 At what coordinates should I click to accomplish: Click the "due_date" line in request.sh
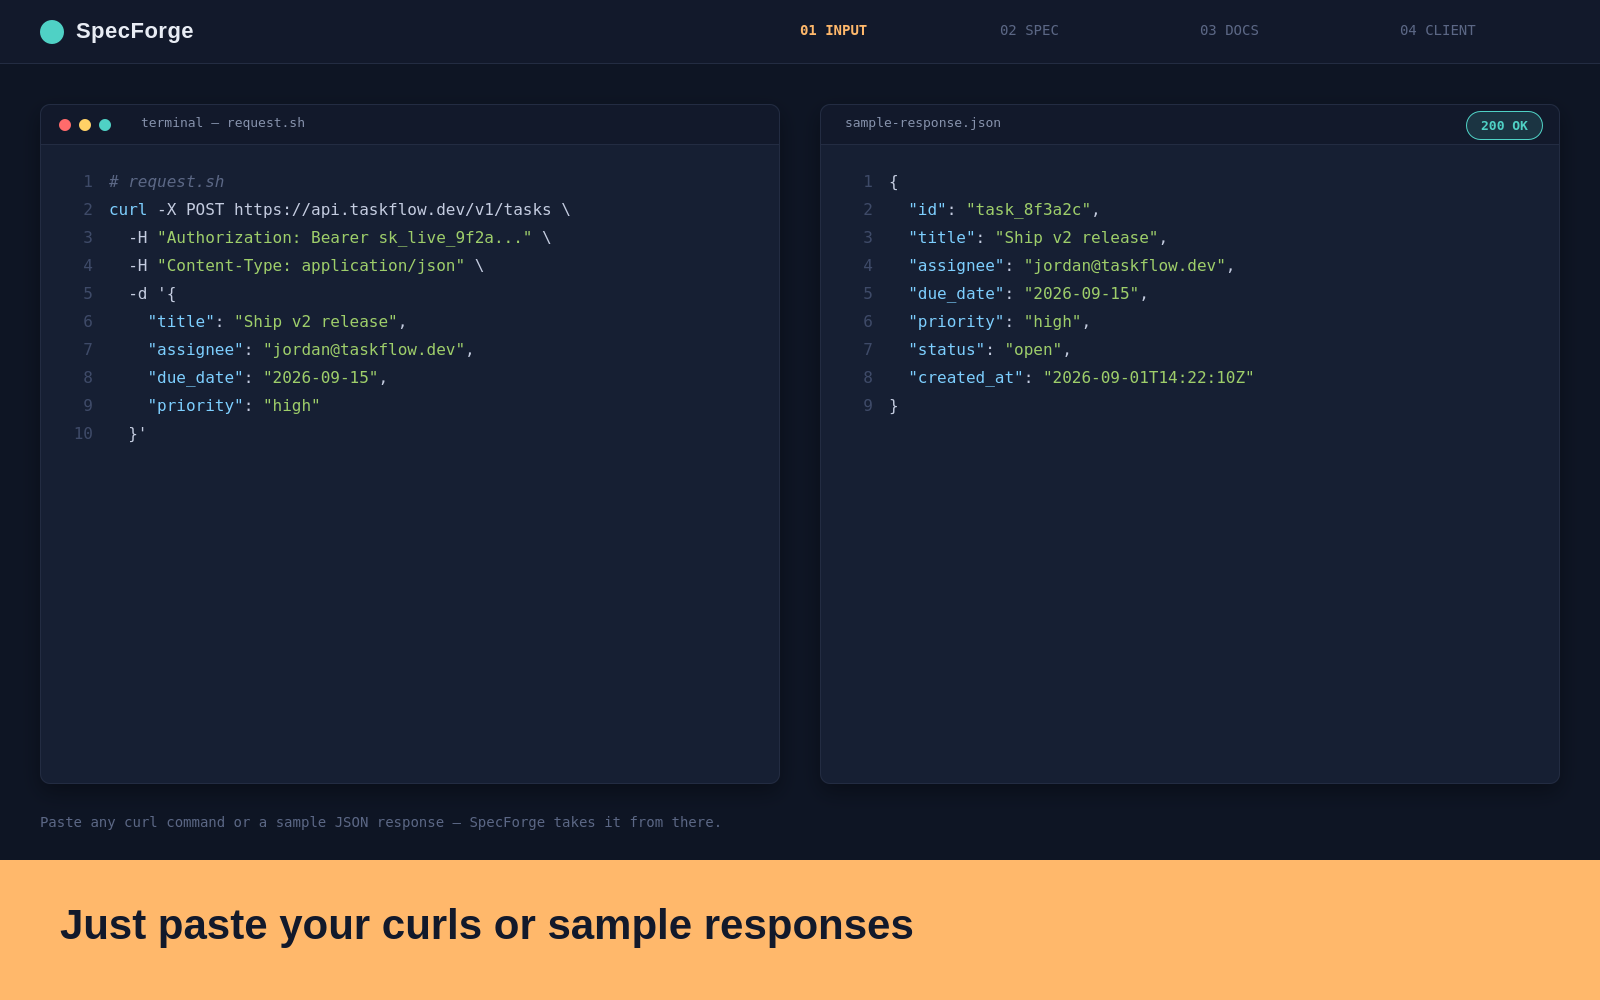click(268, 378)
